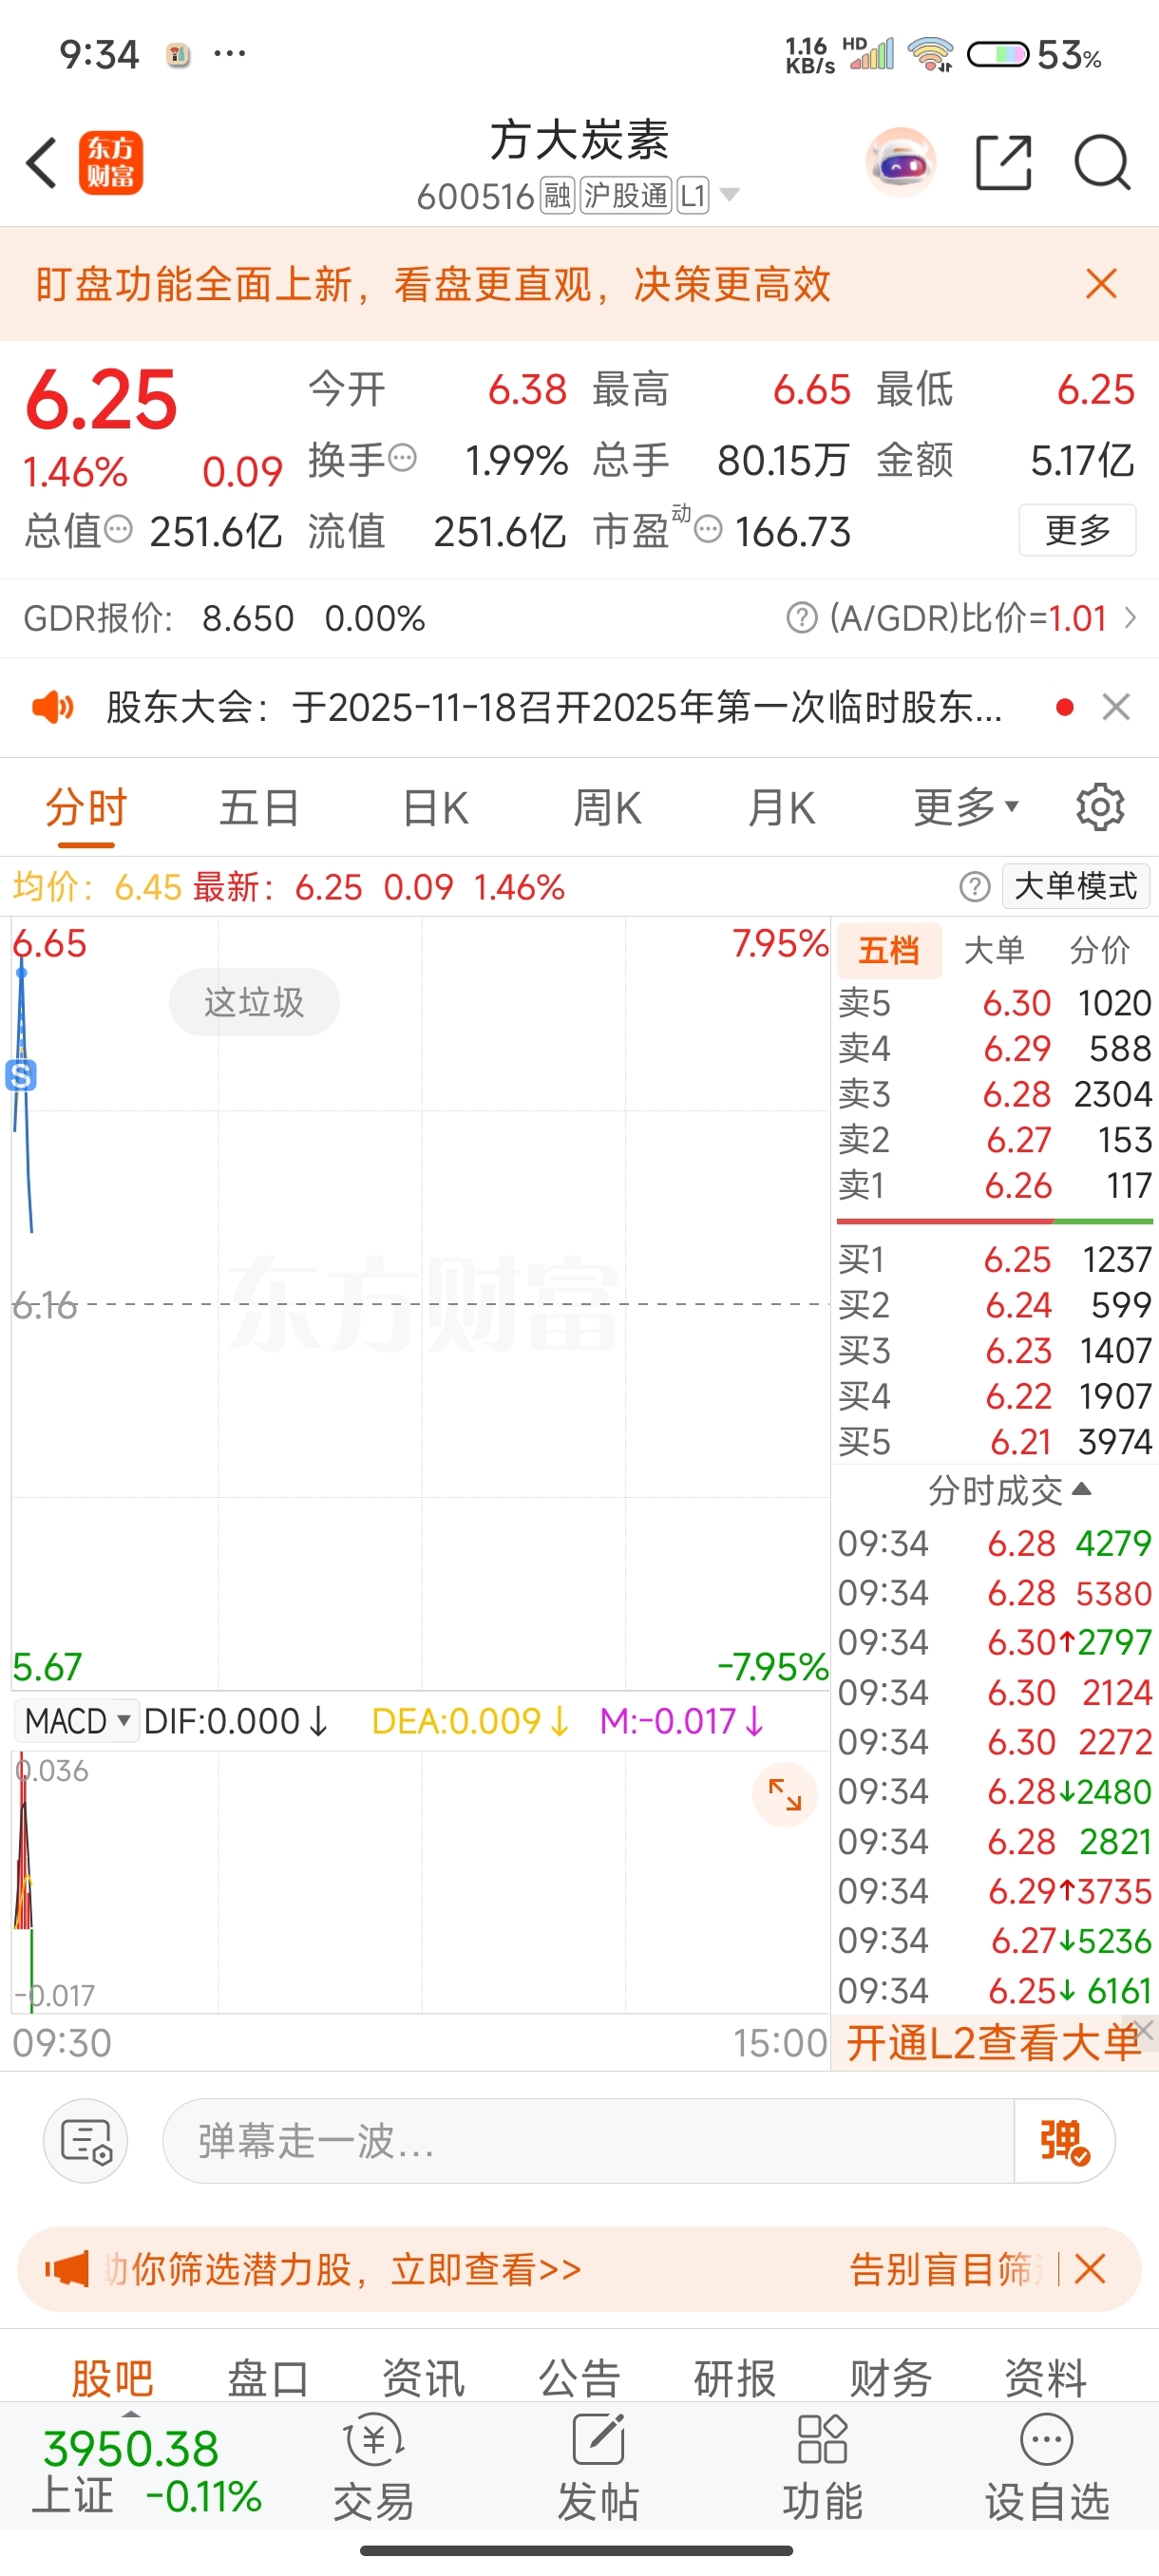Tap the orange speaker announcement icon
The image size is (1159, 2576).
tap(53, 708)
